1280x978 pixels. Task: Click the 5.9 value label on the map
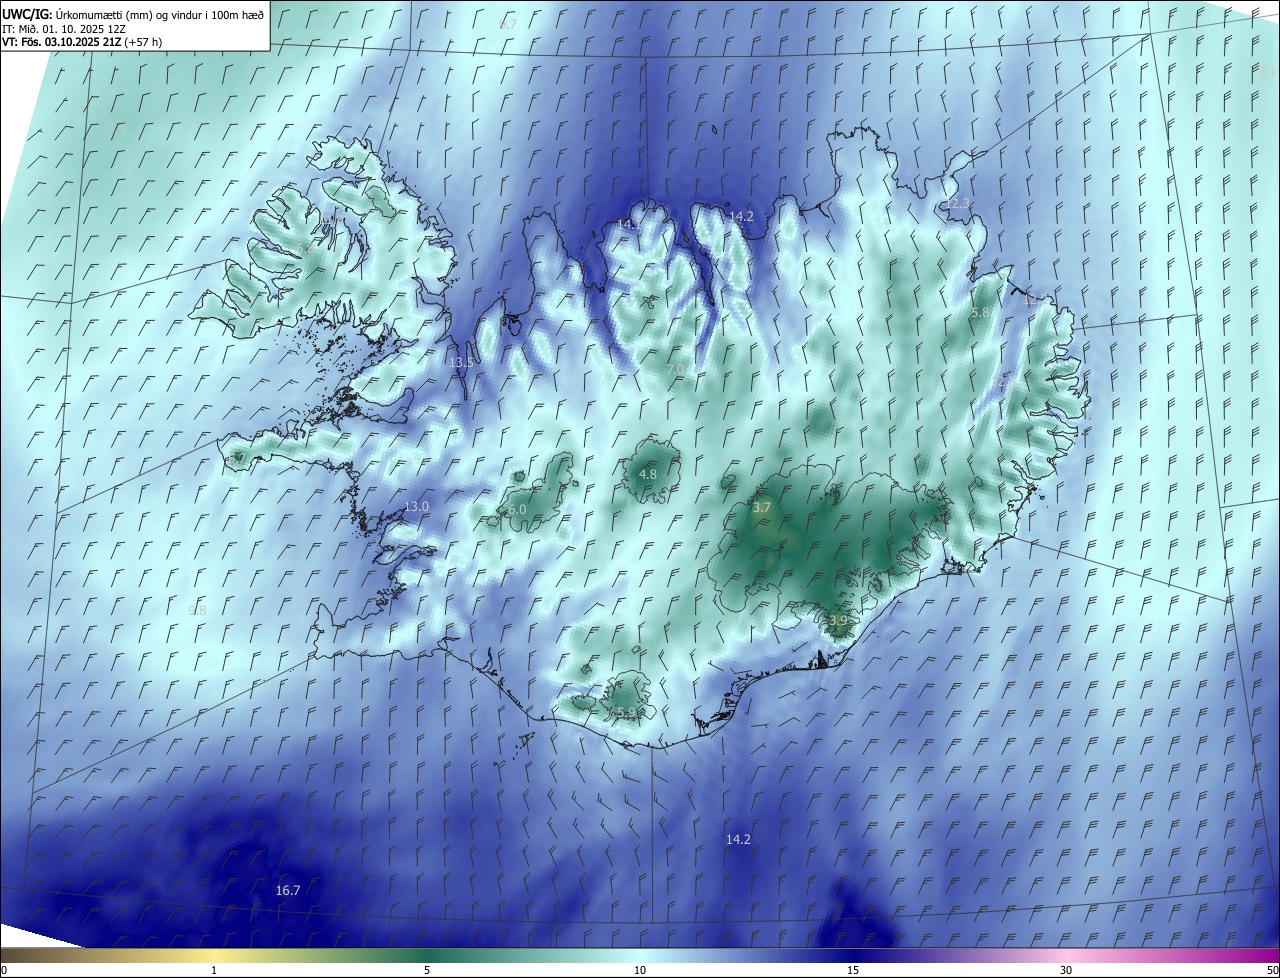pyautogui.click(x=627, y=713)
